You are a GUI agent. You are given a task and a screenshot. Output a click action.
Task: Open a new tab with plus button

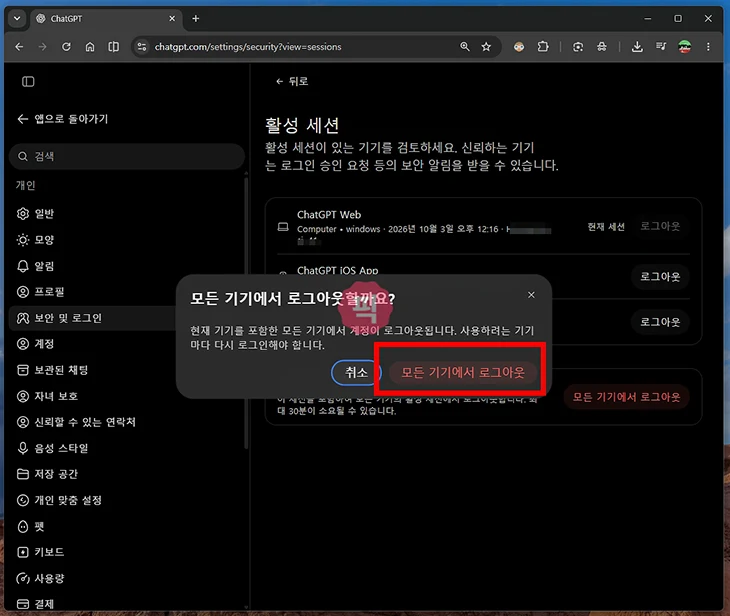196,19
